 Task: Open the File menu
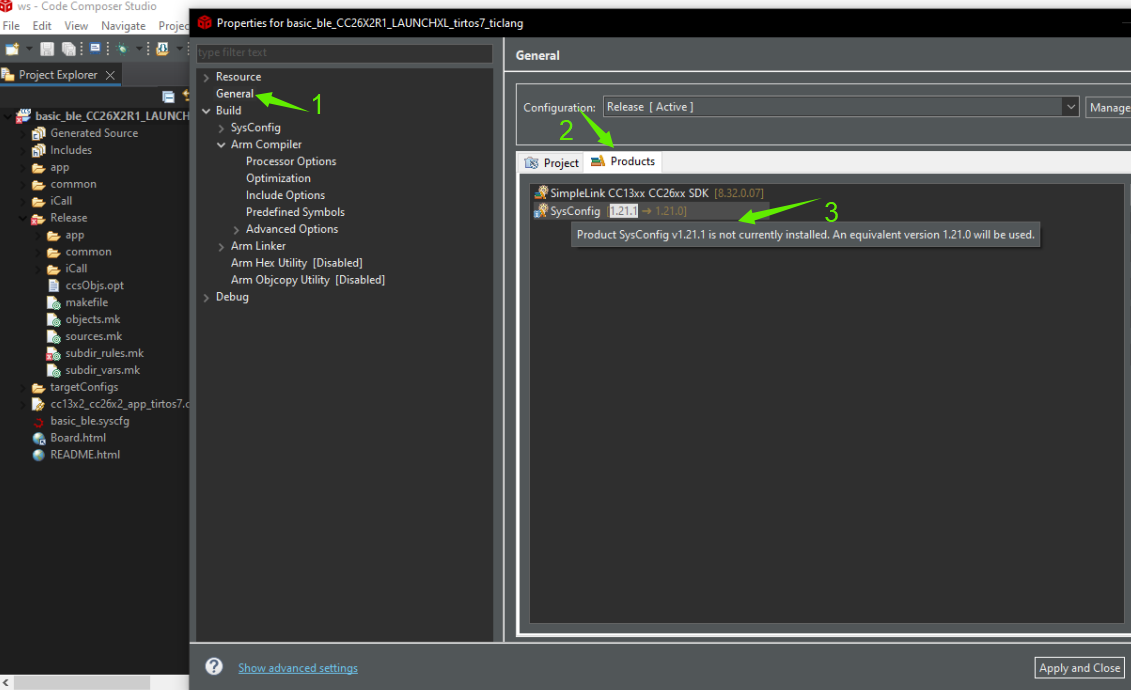[x=12, y=26]
